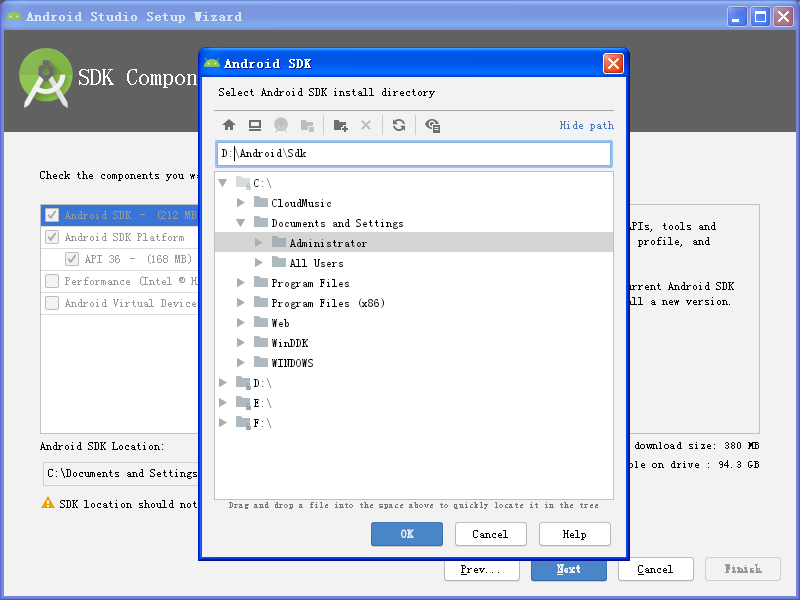Select the Web folder
The height and width of the screenshot is (600, 800).
(x=280, y=323)
